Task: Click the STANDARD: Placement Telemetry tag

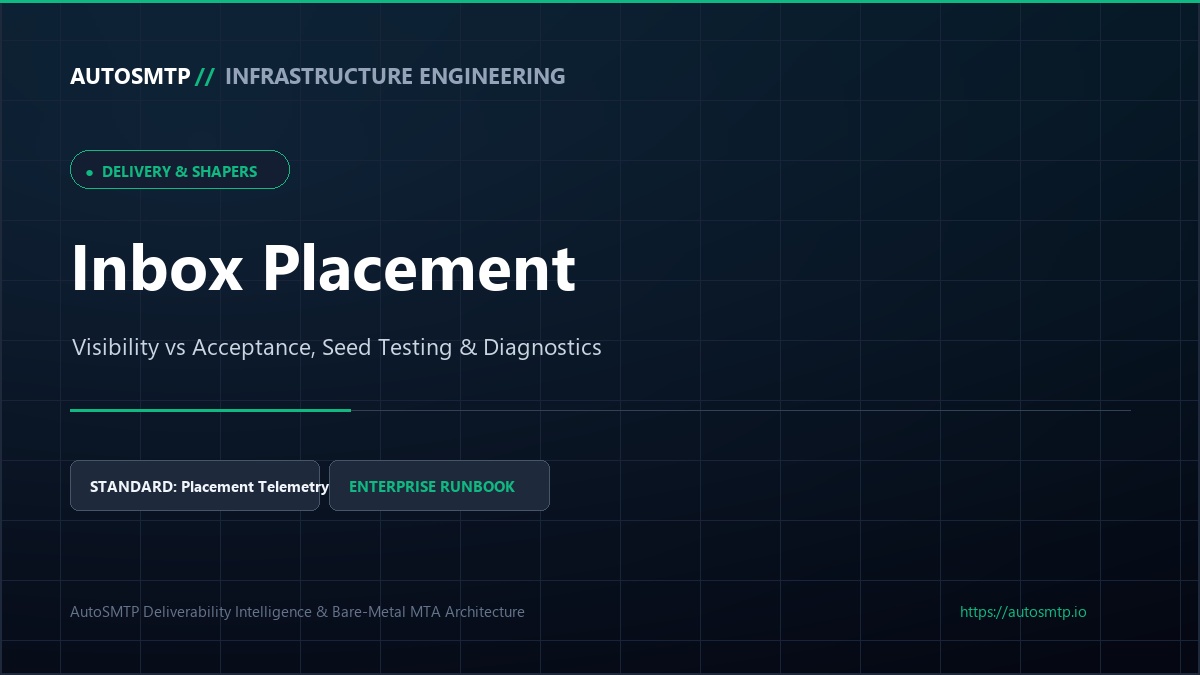Action: (x=195, y=486)
